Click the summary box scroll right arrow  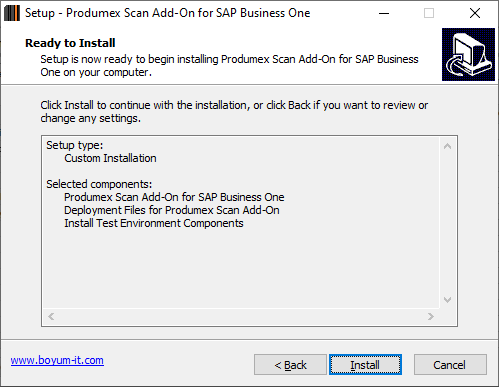(431, 316)
